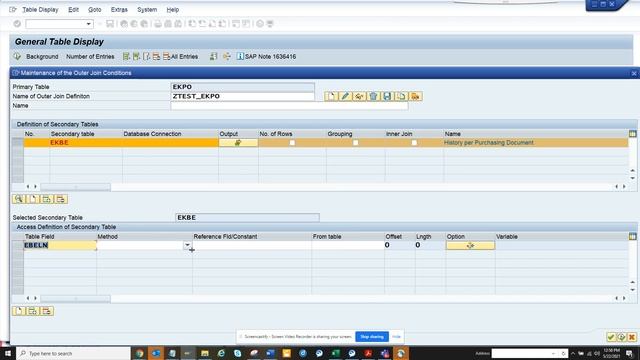This screenshot has width=640, height=360.
Task: Click green check Enter icon in toolbar
Action: 17,24
